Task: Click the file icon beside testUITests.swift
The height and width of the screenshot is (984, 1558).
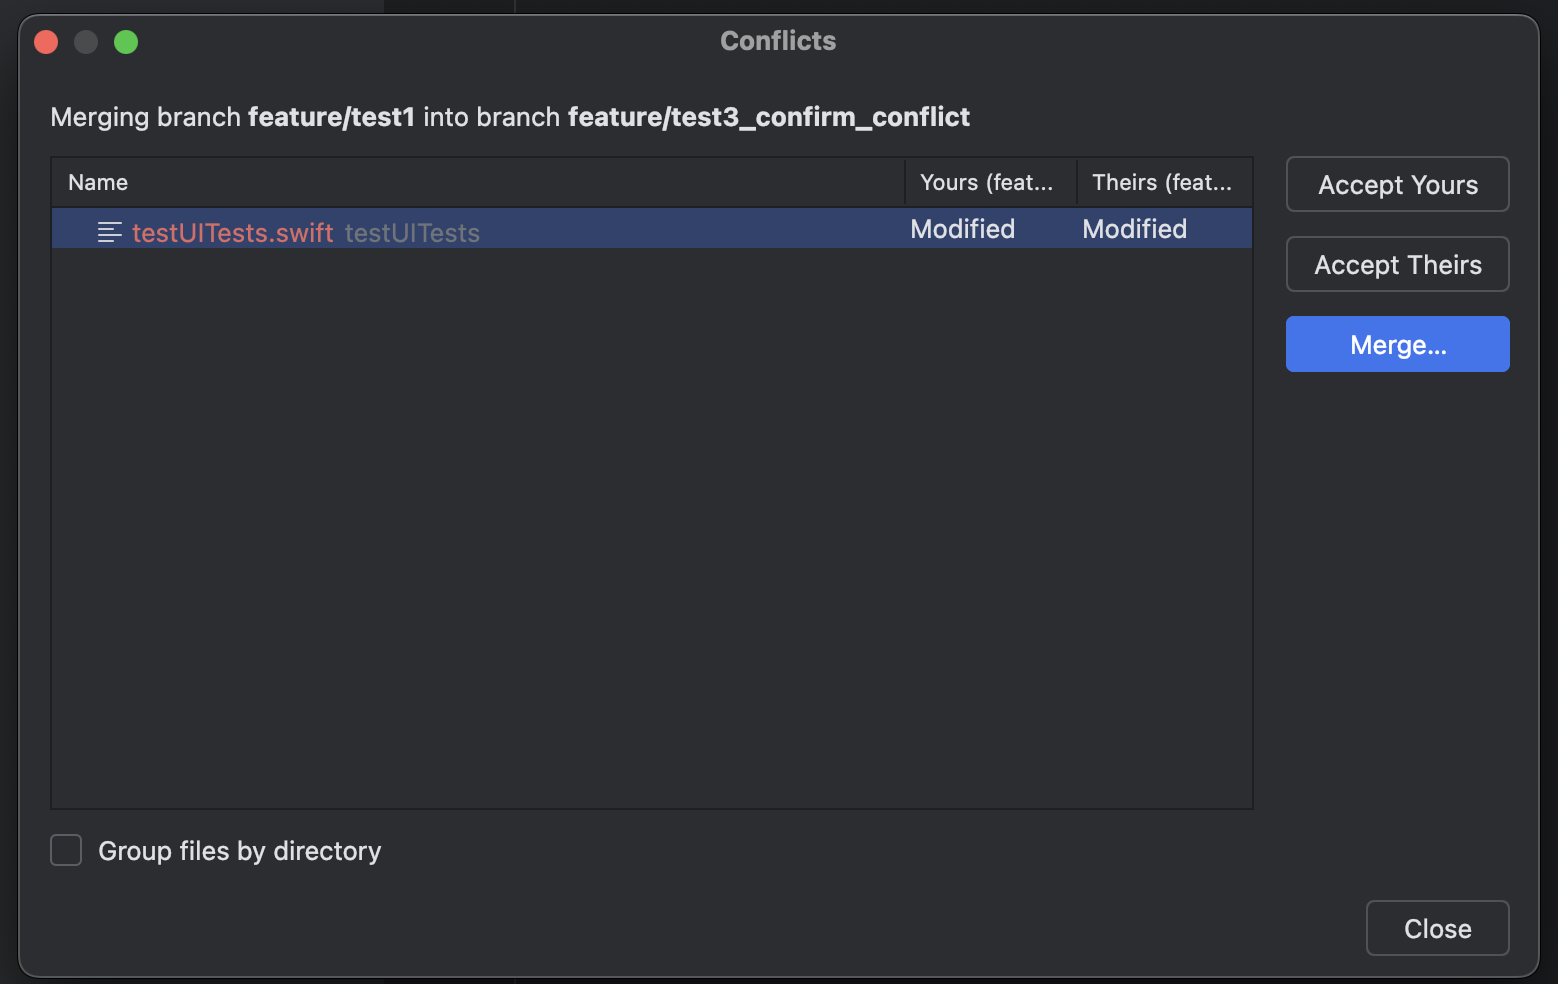Action: pyautogui.click(x=109, y=232)
